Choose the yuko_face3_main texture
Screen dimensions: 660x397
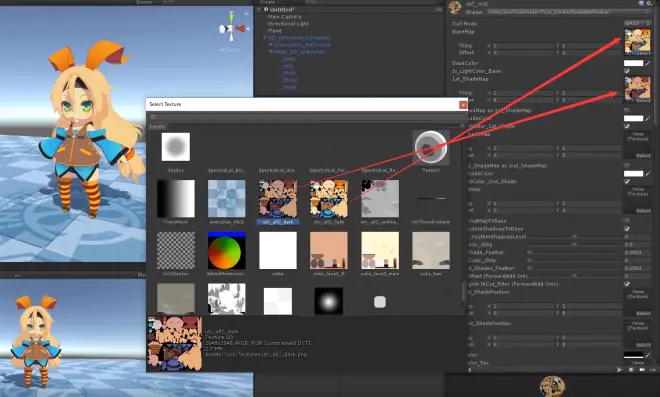tap(380, 250)
